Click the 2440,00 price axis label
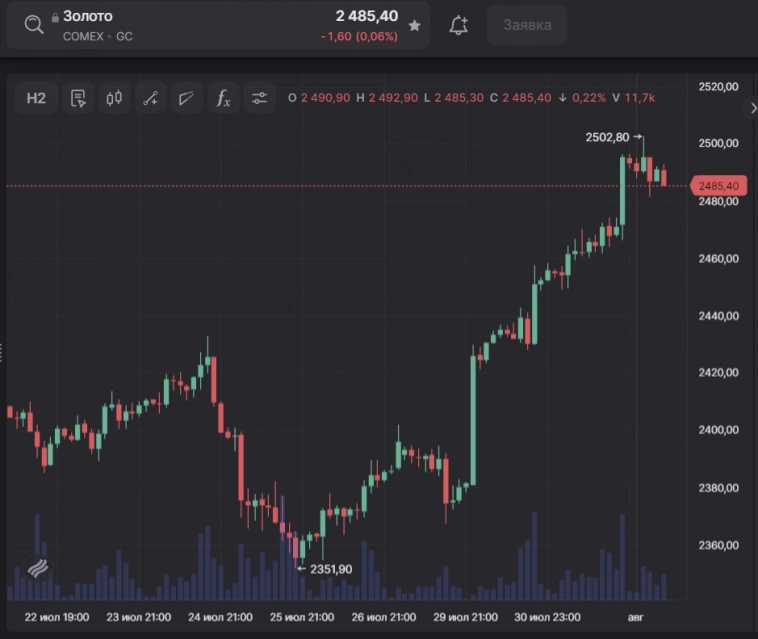The image size is (758, 639). coord(718,316)
